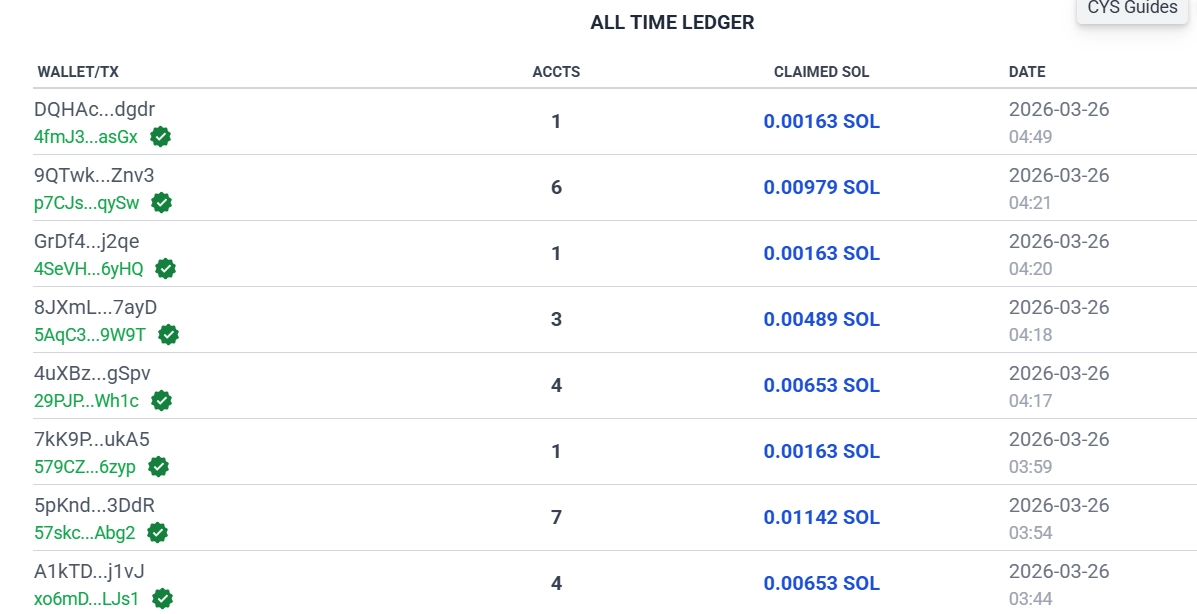1197x614 pixels.
Task: Click the green badge next to 5AqC3...9W9T
Action: coord(168,335)
